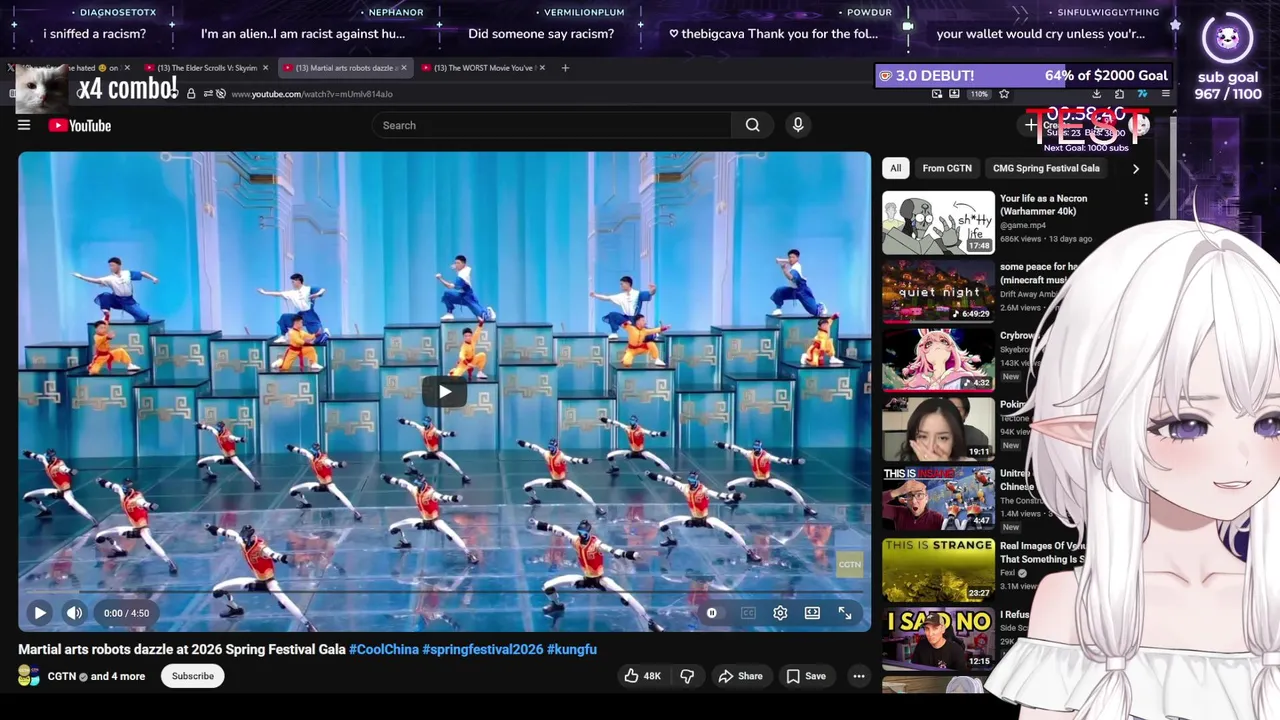This screenshot has width=1280, height=720.
Task: Start voice search with the microphone icon
Action: (x=797, y=125)
